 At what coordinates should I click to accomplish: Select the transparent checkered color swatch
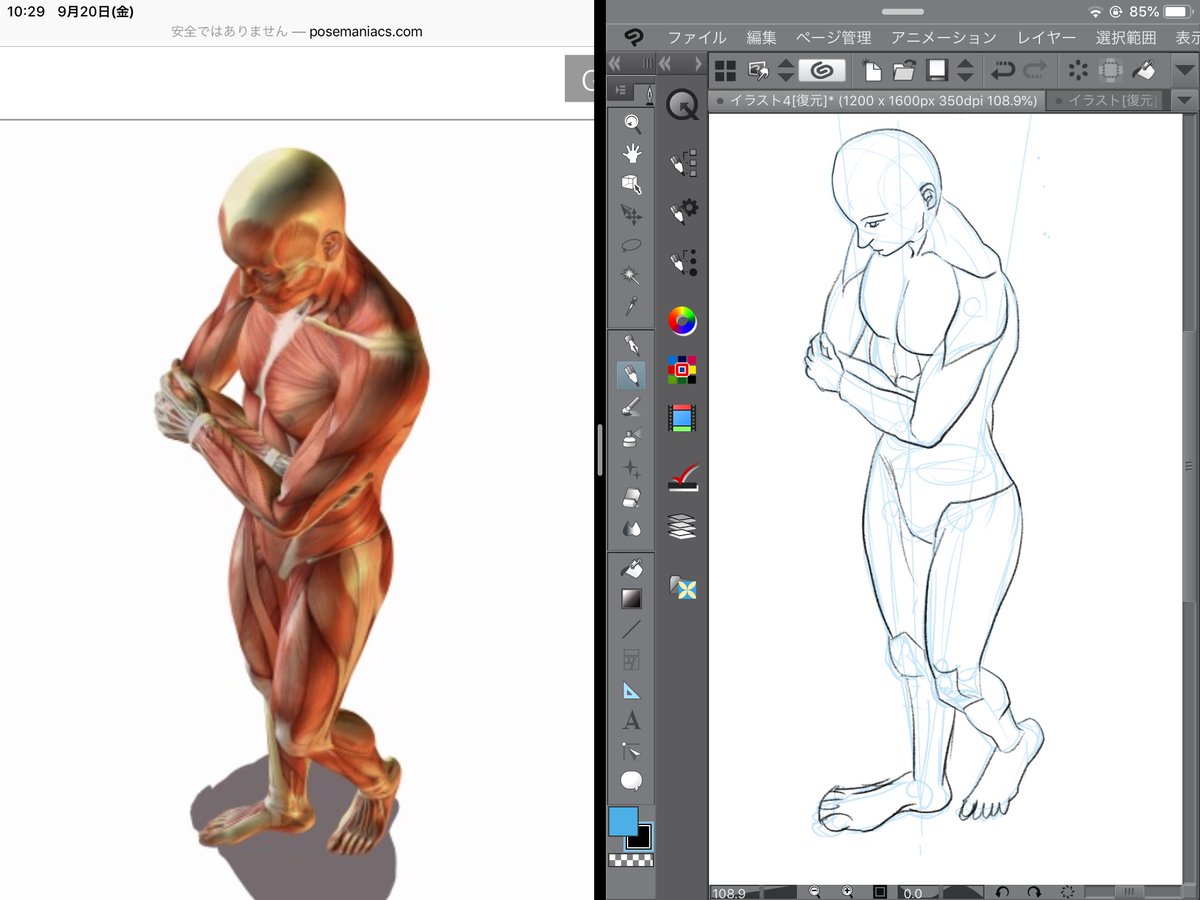pos(631,859)
